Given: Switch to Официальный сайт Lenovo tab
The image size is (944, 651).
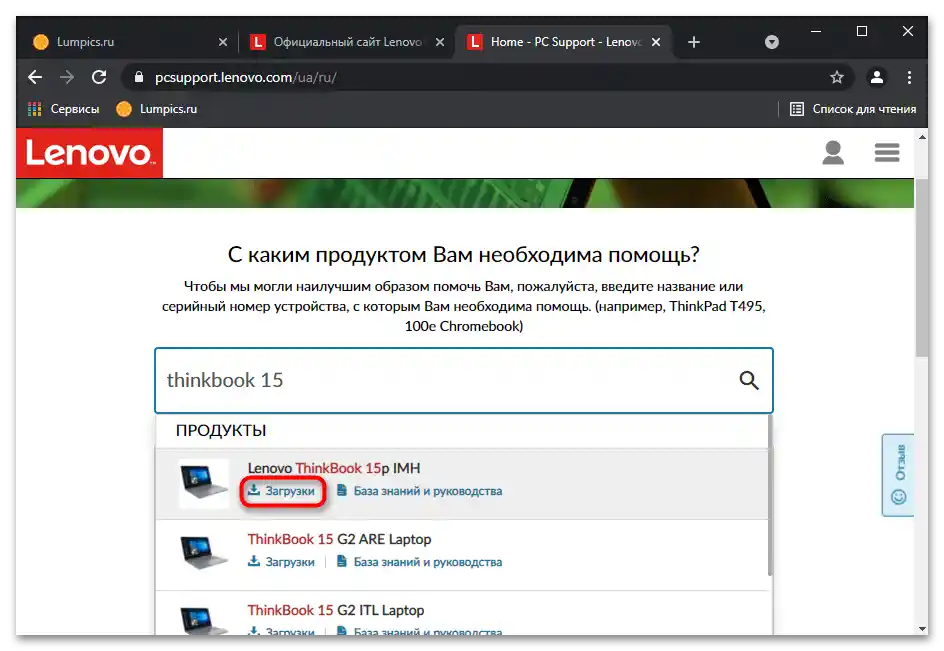Looking at the screenshot, I should 346,42.
